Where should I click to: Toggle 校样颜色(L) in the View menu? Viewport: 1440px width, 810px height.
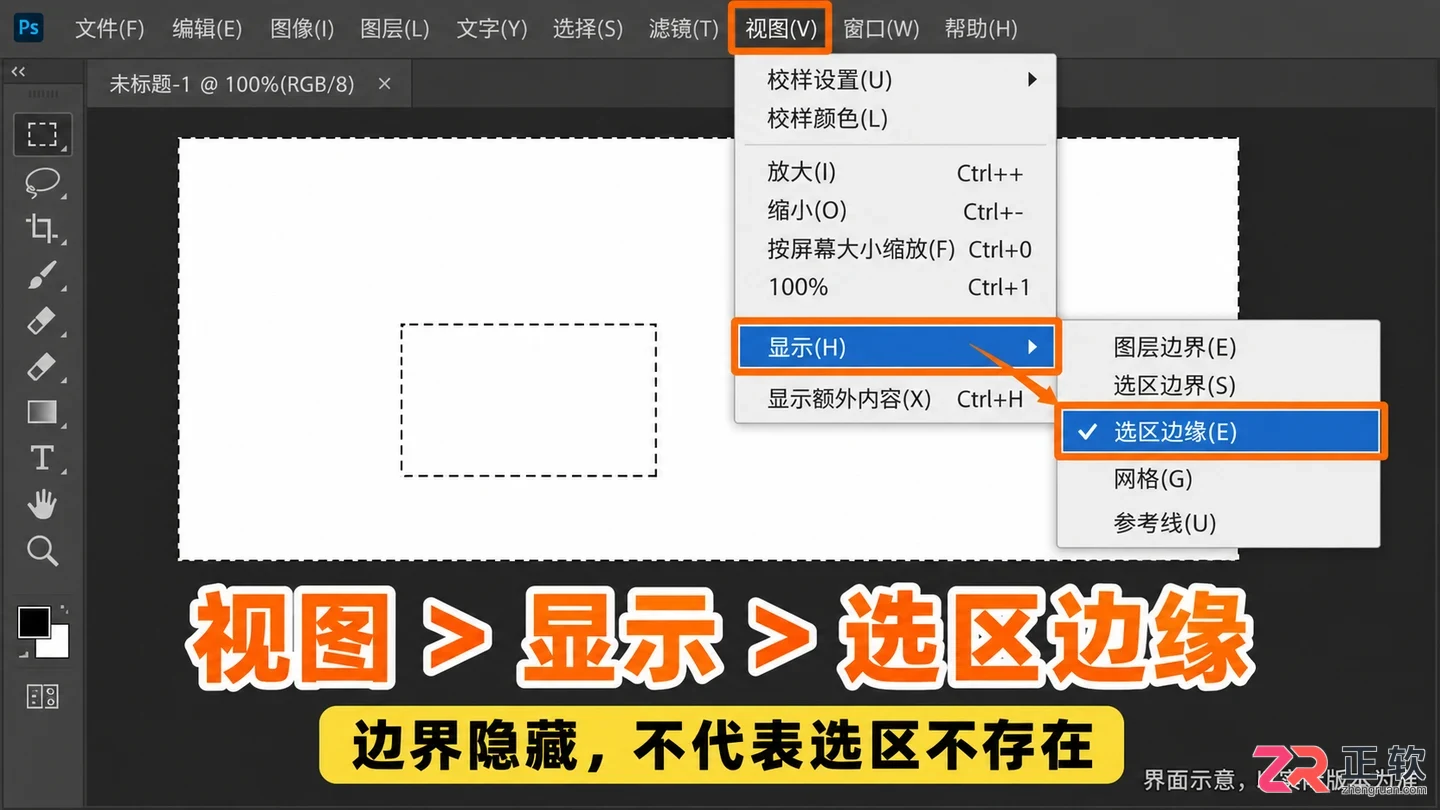[895, 118]
